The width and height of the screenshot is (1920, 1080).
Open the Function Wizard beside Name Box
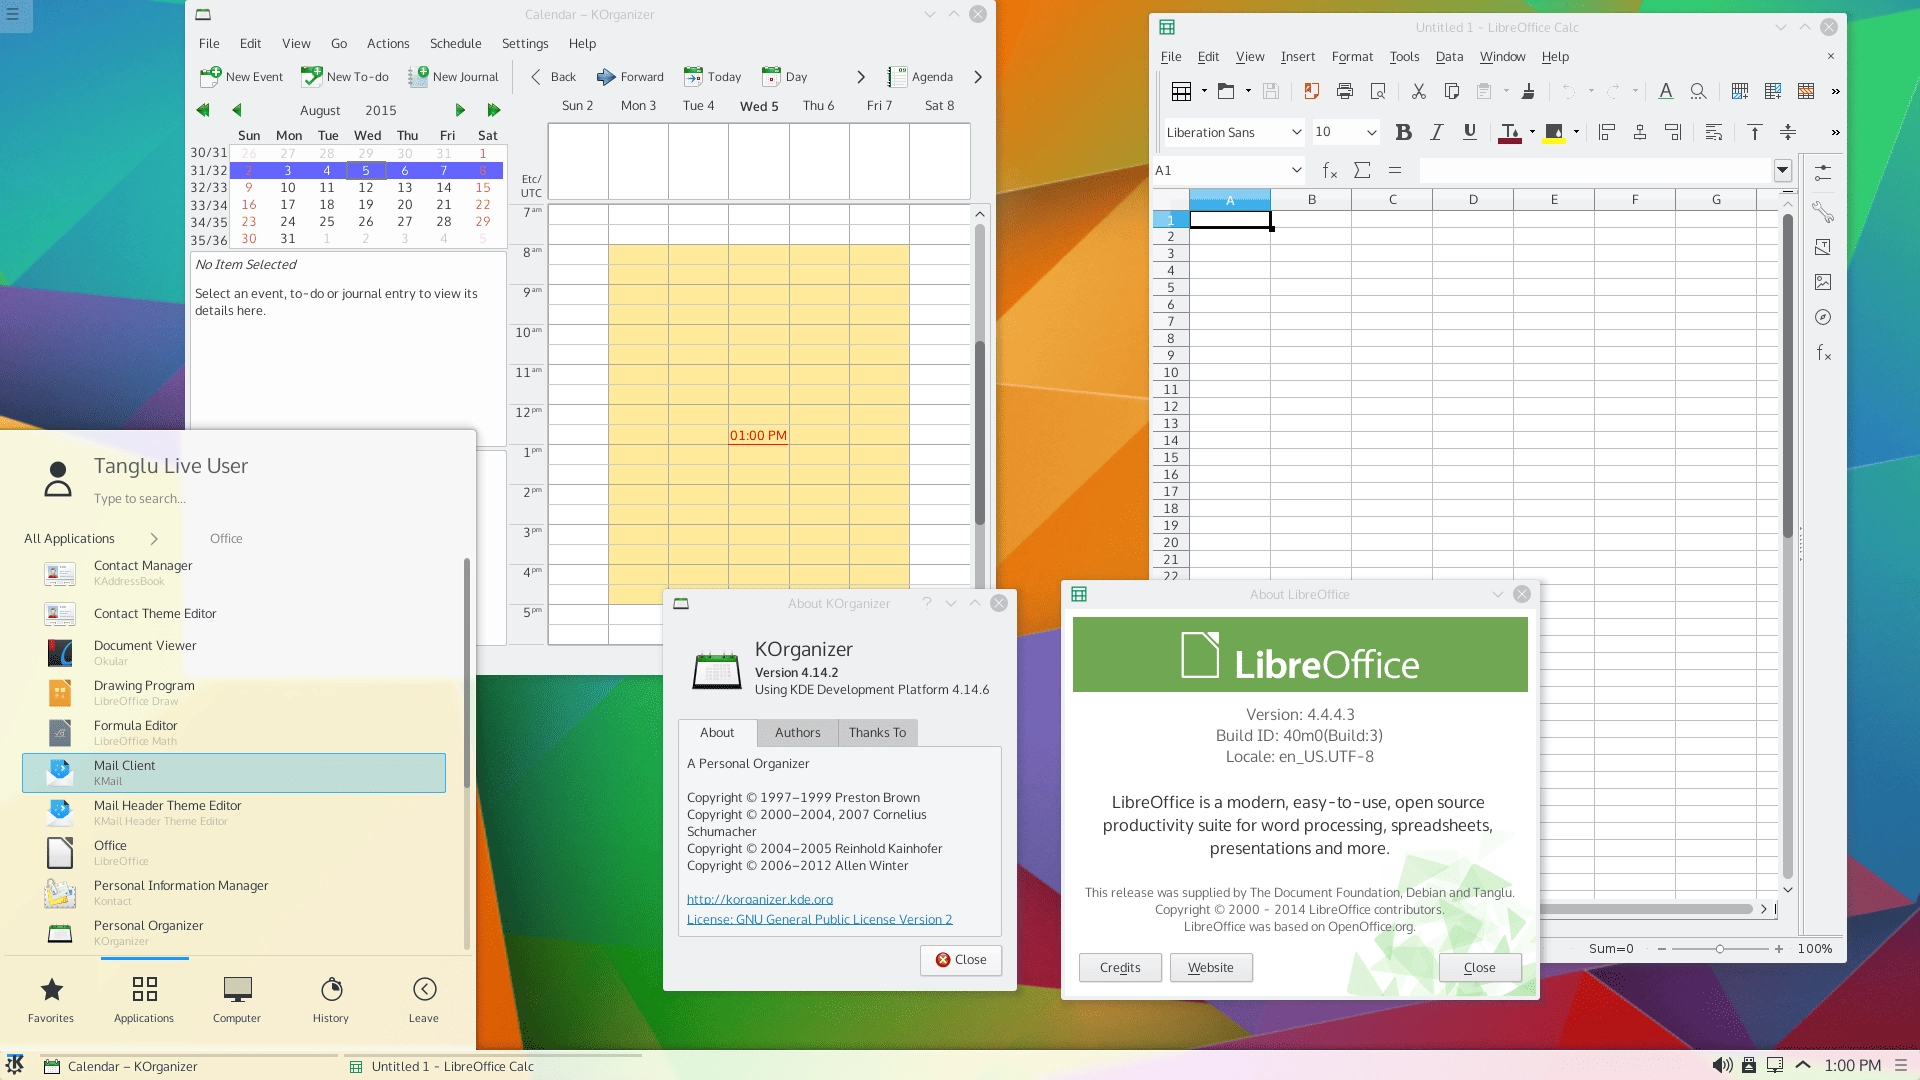click(x=1329, y=171)
